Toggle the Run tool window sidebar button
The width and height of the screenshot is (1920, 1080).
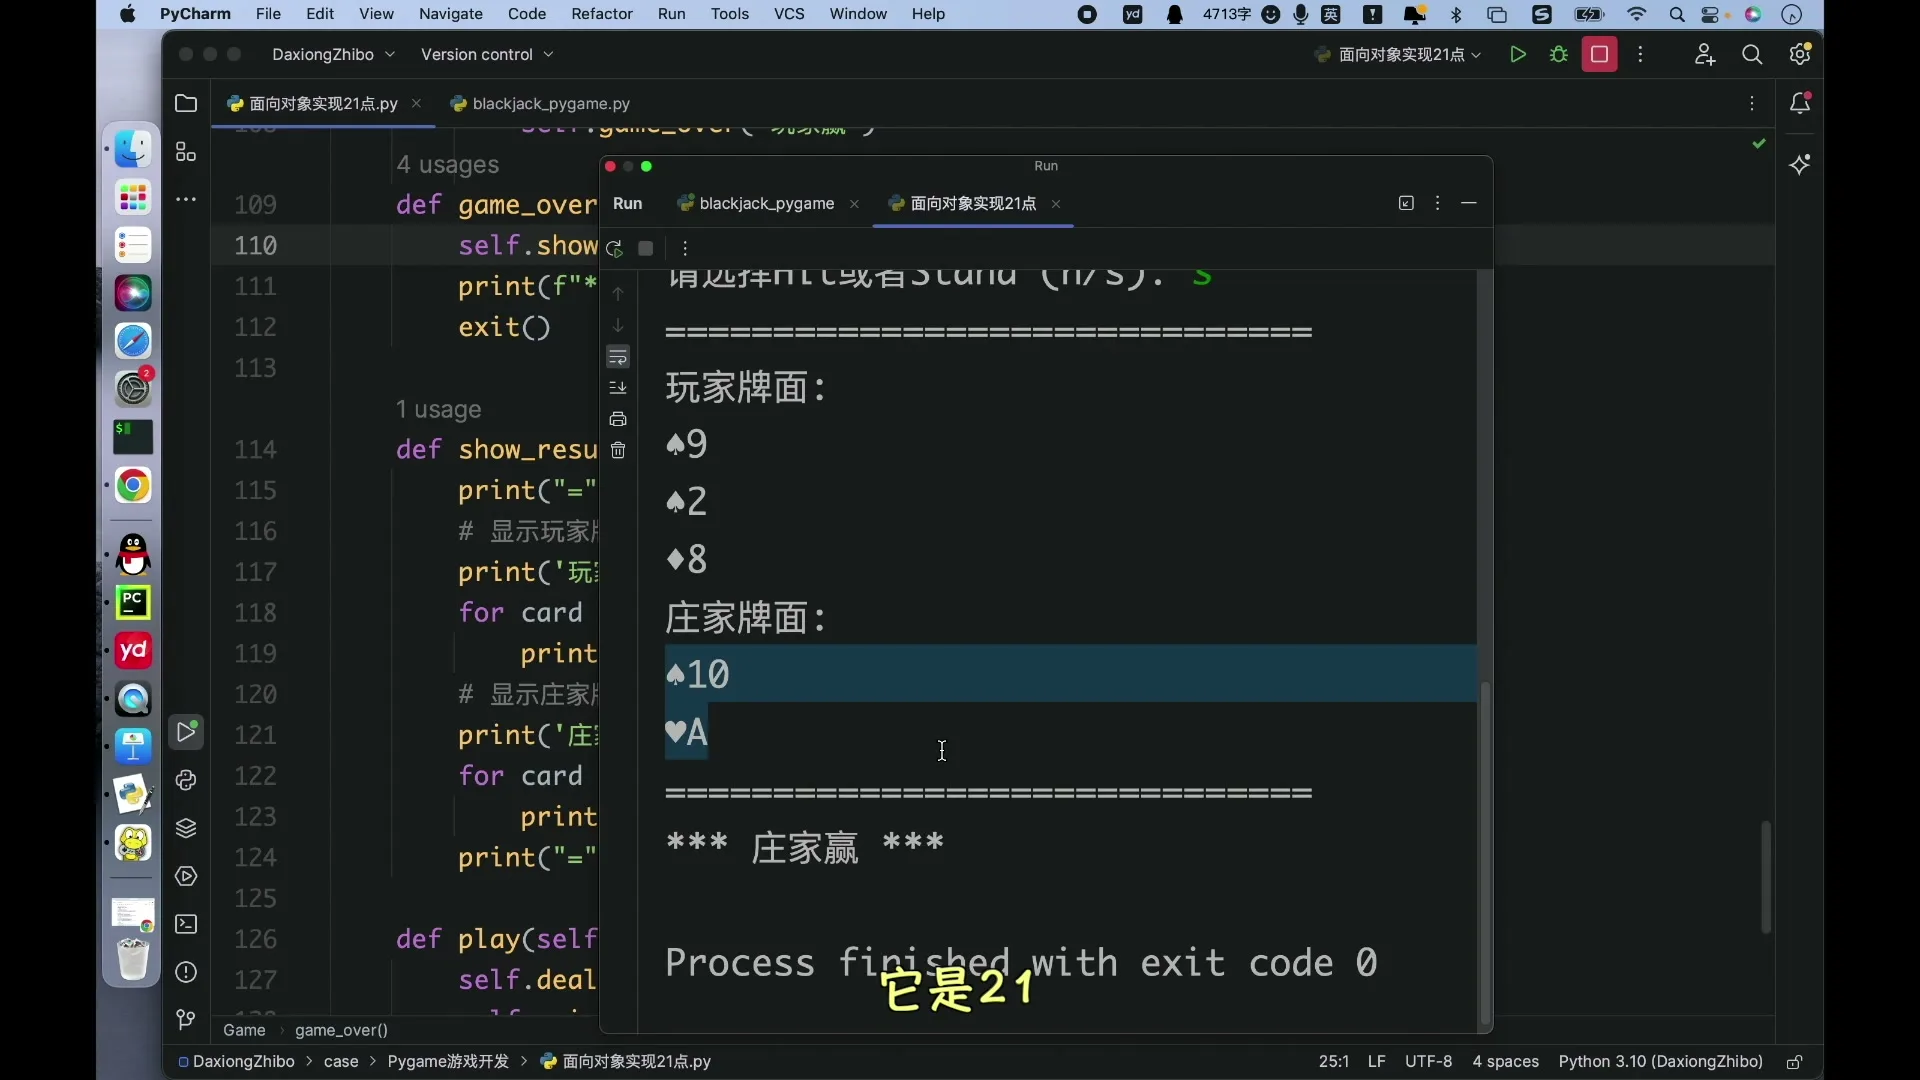coord(186,733)
